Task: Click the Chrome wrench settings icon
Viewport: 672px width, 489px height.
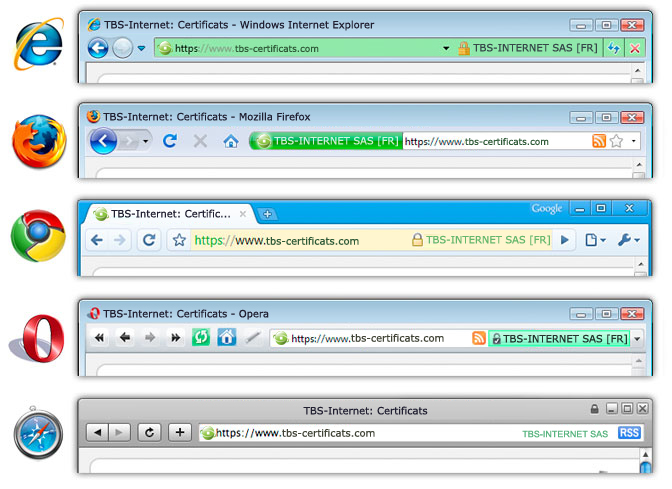Action: (627, 240)
